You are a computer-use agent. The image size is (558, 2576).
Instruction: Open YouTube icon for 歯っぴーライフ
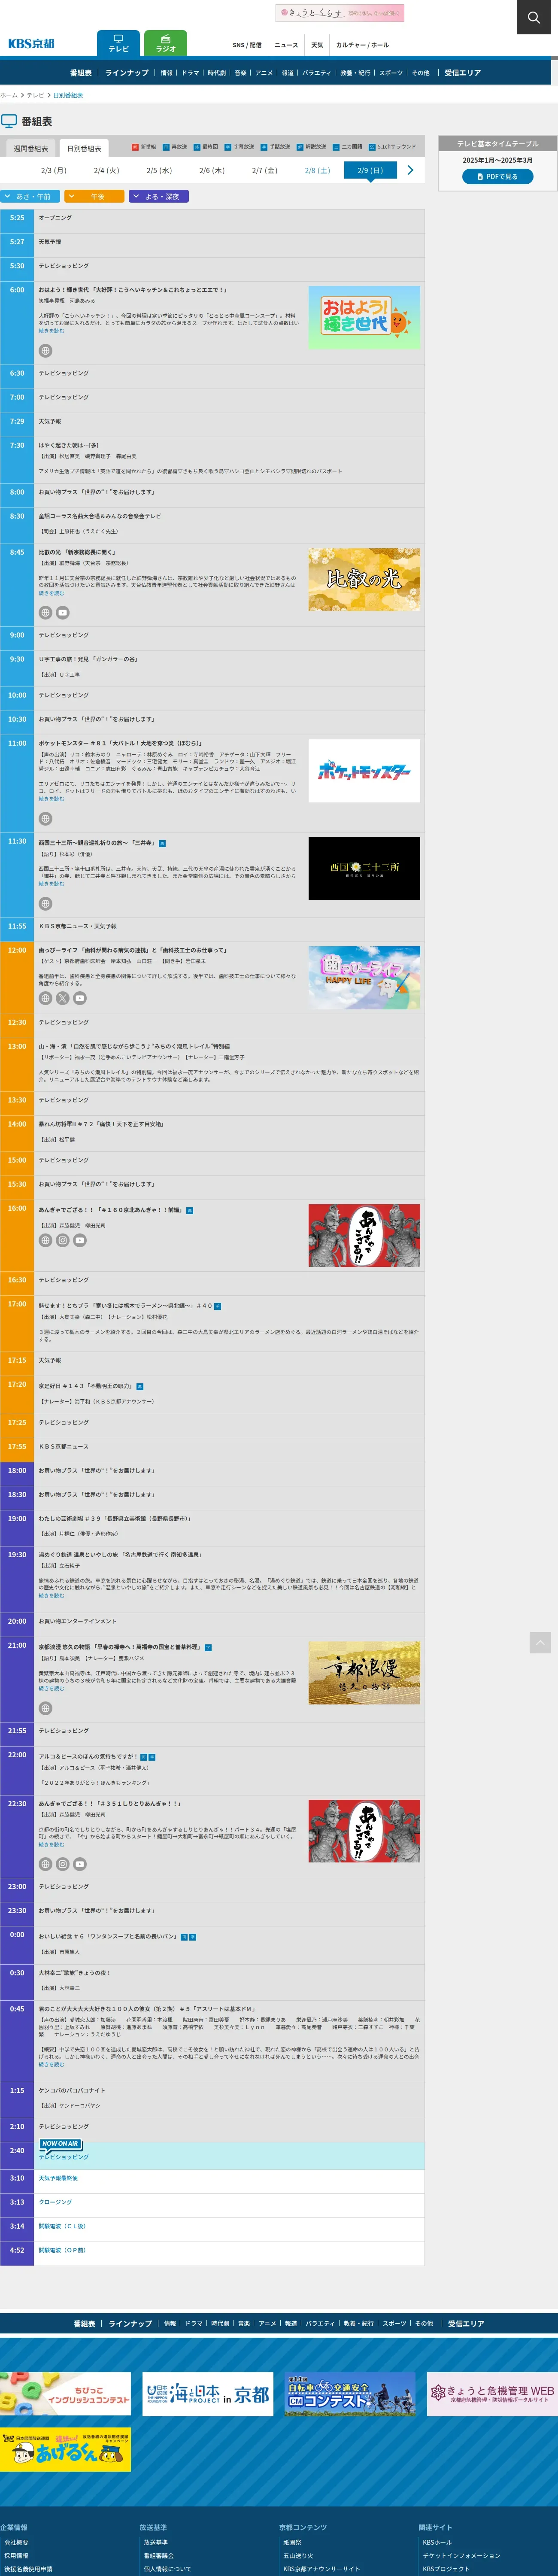[80, 998]
